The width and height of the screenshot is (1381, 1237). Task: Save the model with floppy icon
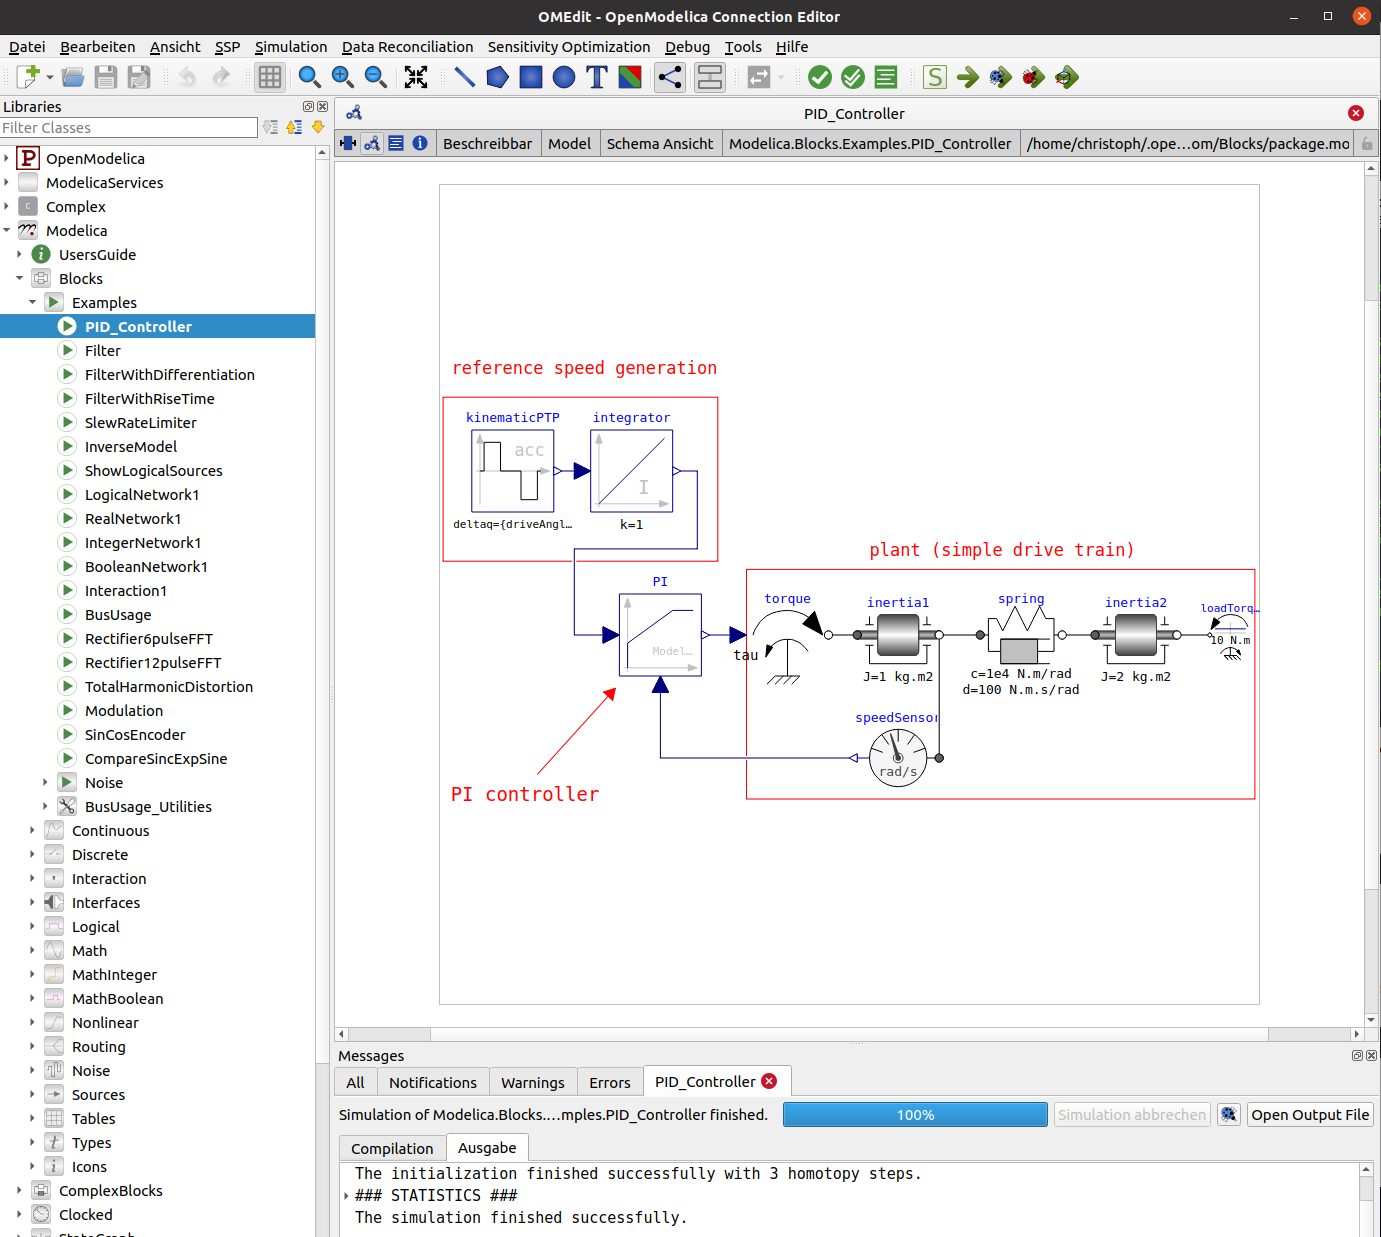point(106,77)
